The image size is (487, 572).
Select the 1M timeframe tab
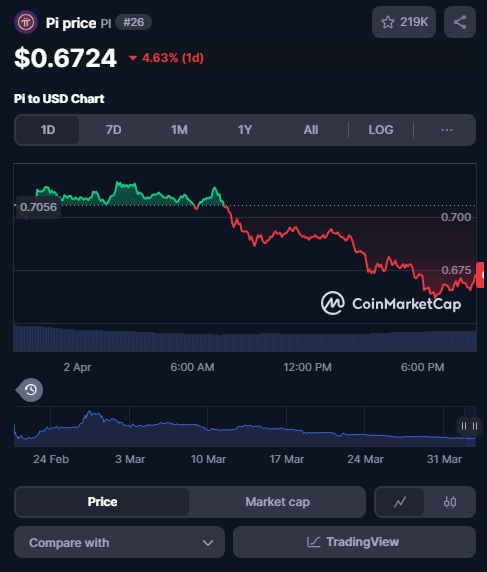click(179, 130)
